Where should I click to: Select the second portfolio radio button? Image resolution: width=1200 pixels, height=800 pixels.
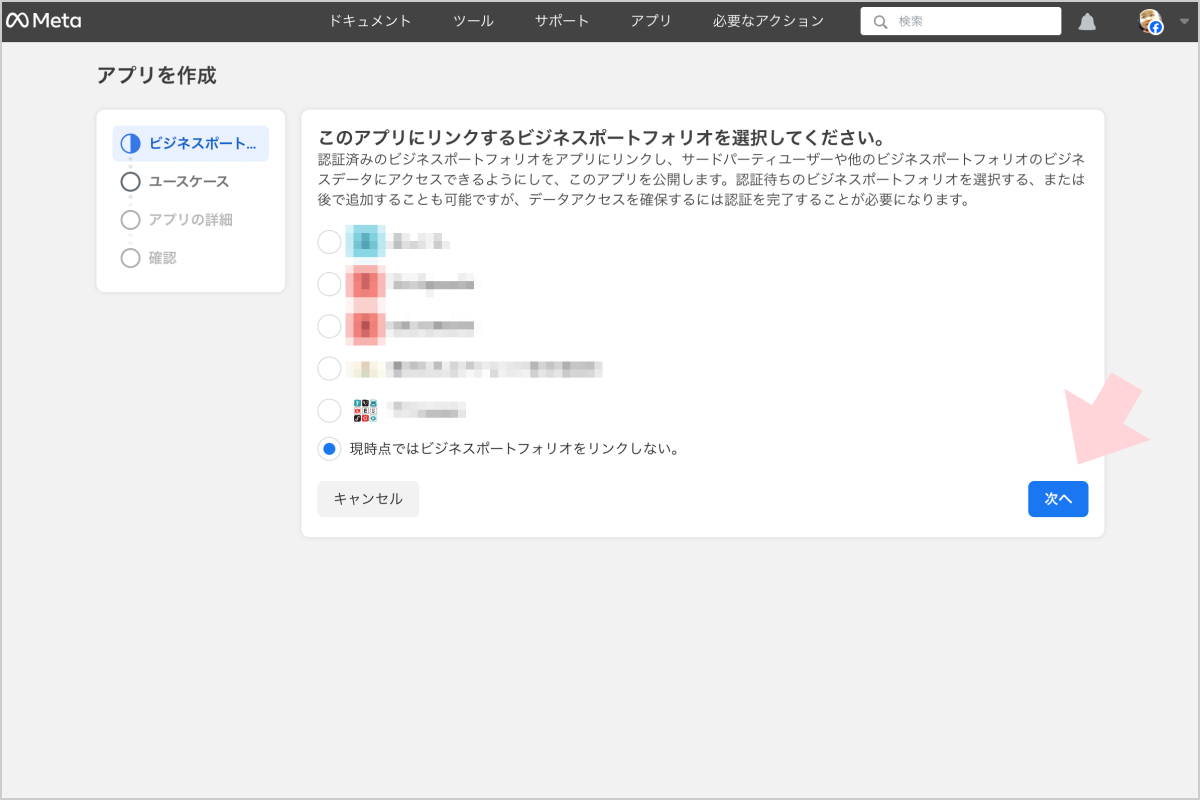329,284
